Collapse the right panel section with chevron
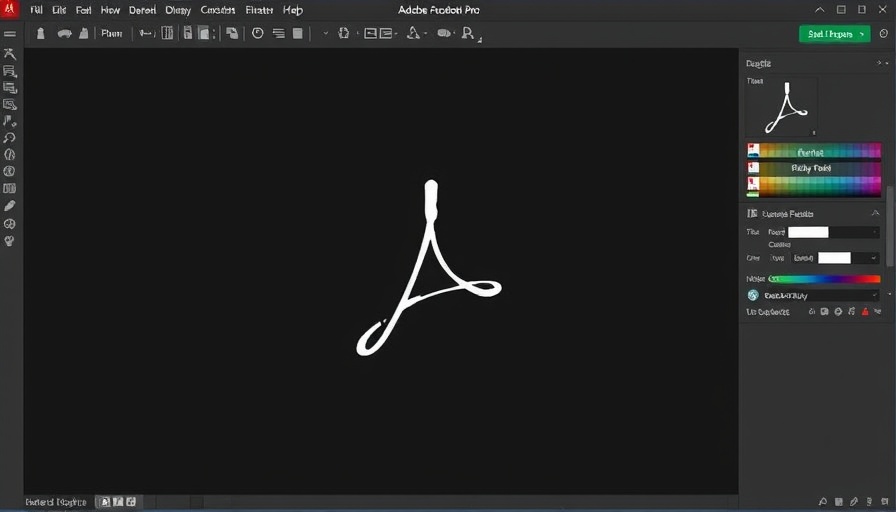This screenshot has height=512, width=896. click(875, 213)
